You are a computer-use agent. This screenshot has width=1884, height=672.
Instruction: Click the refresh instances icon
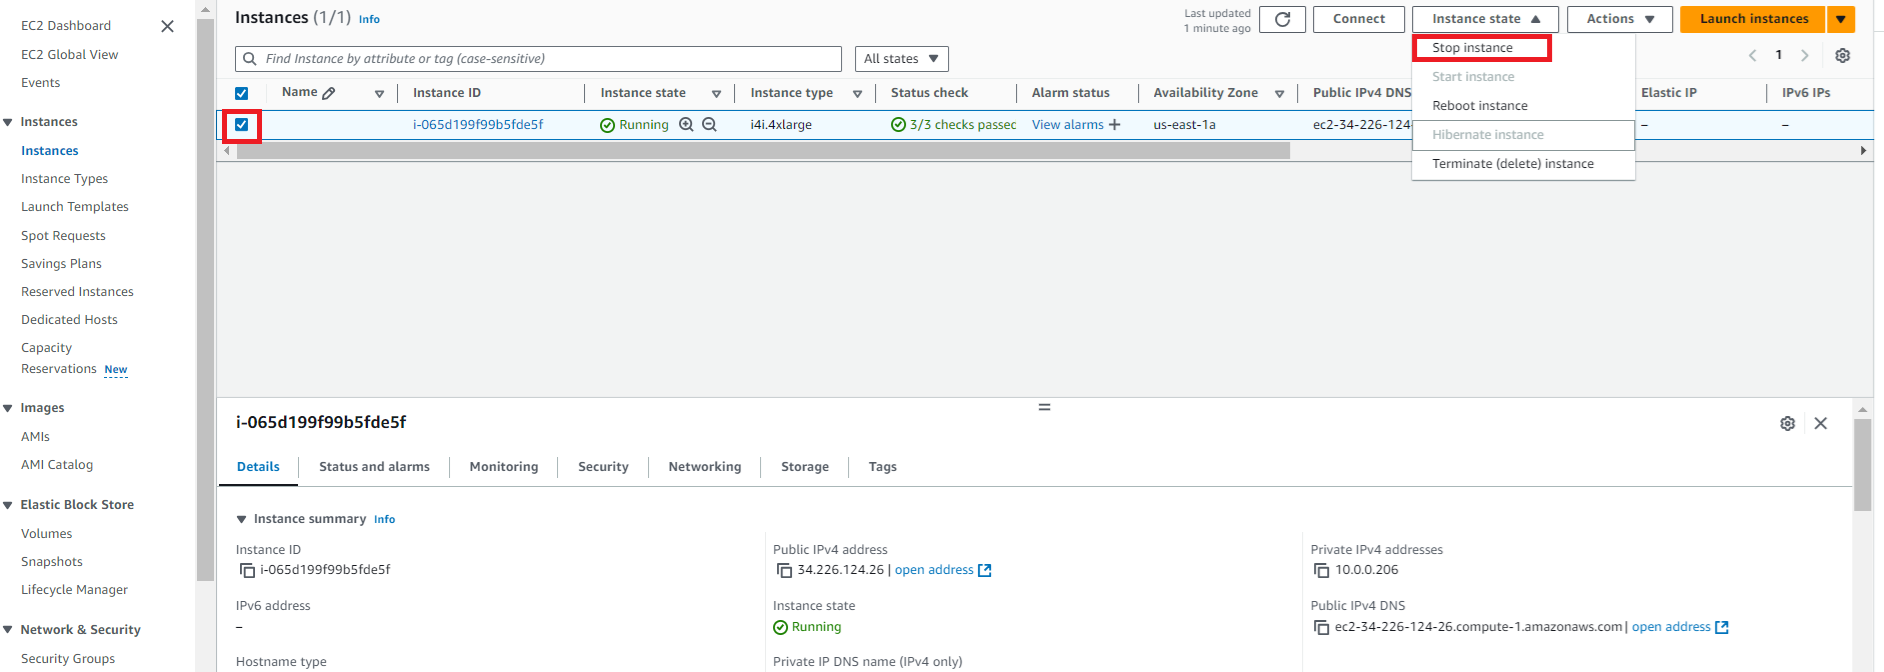[1282, 19]
